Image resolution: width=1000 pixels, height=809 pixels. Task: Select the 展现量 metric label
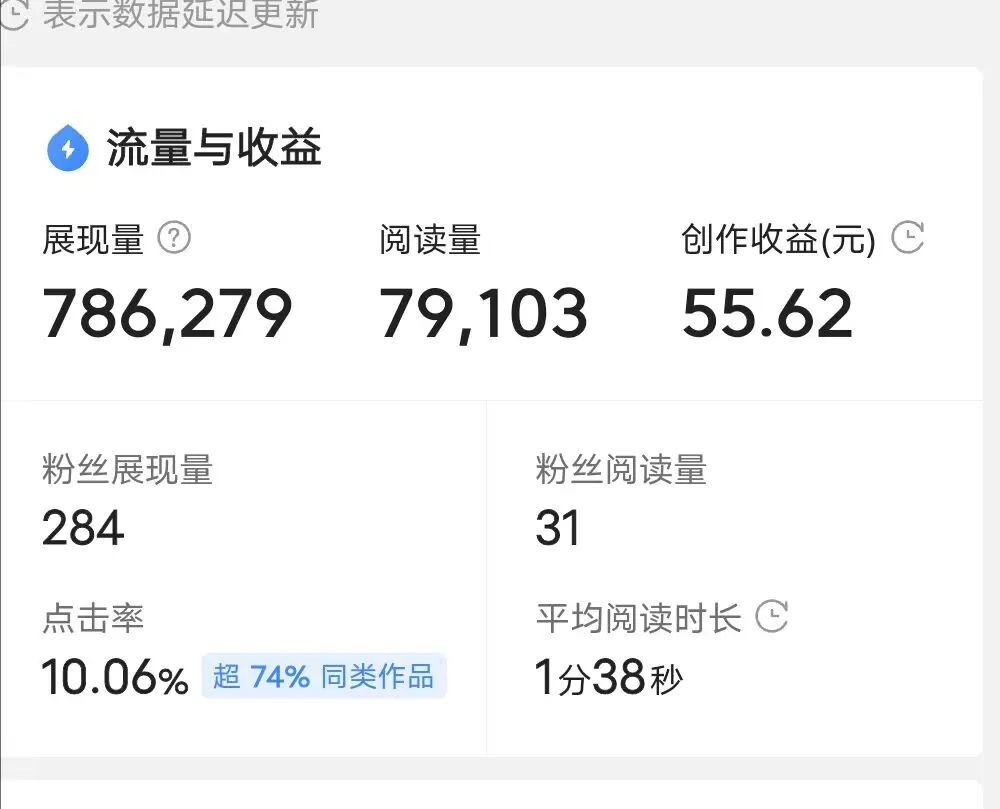pos(95,240)
